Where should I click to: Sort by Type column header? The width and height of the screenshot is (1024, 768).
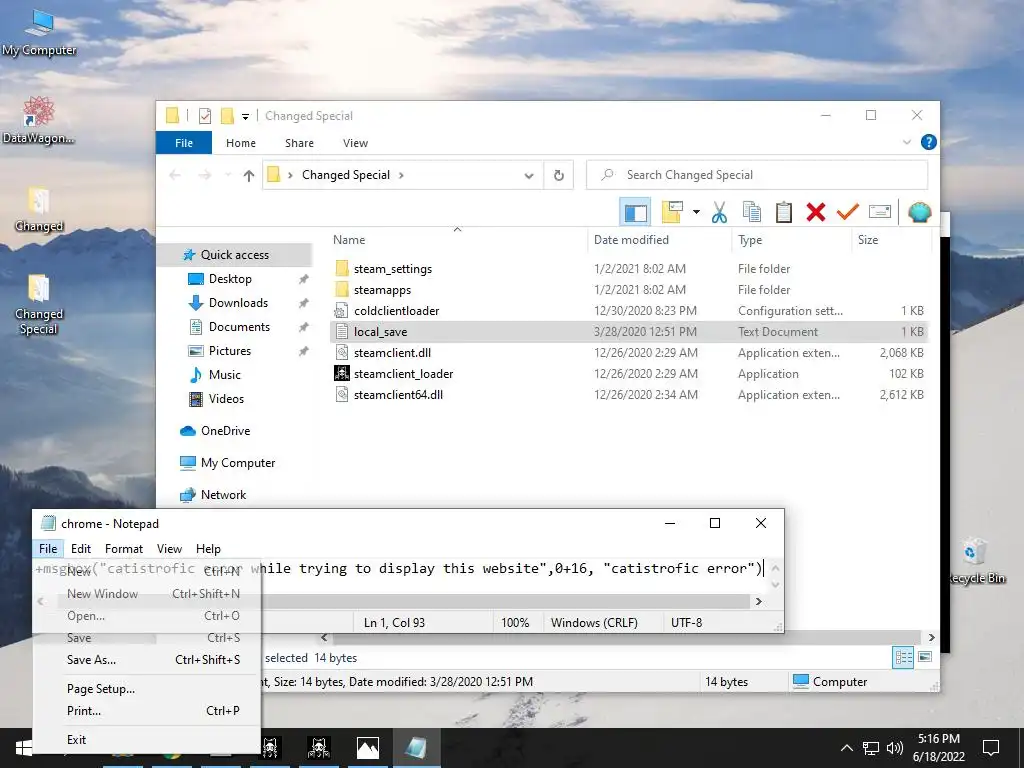pos(750,240)
